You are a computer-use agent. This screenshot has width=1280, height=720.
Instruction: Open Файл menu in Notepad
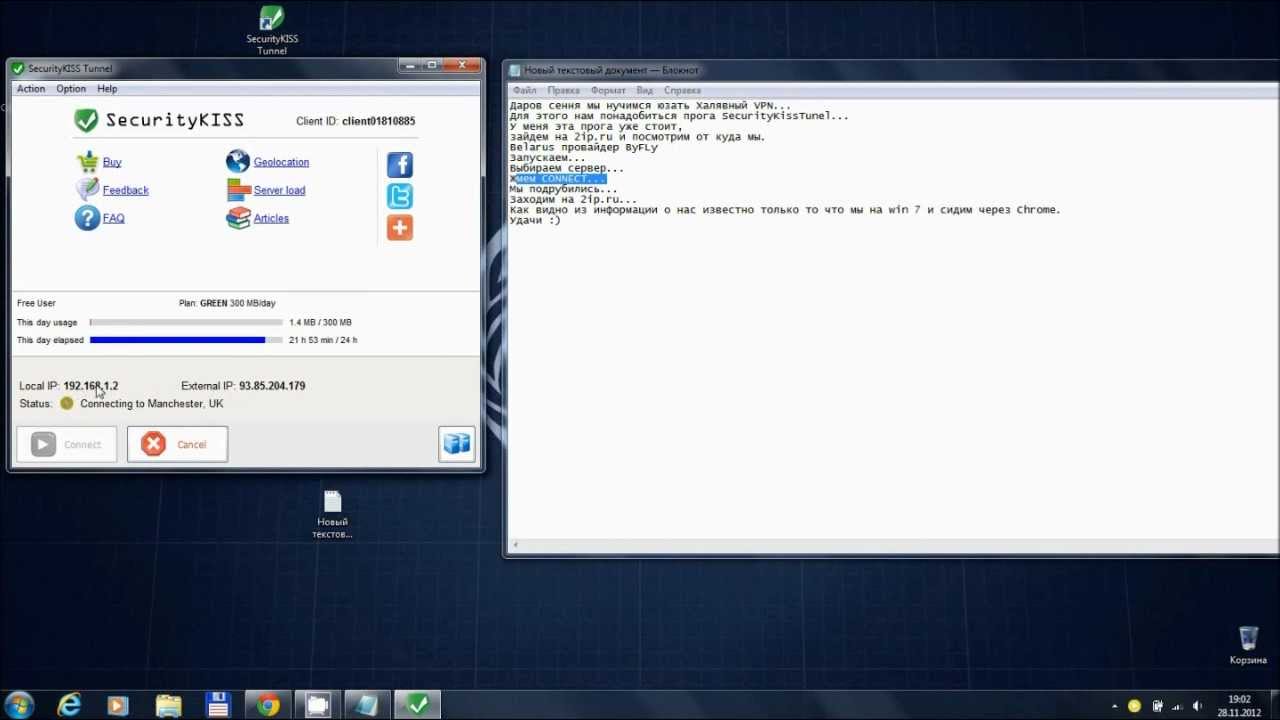click(524, 90)
